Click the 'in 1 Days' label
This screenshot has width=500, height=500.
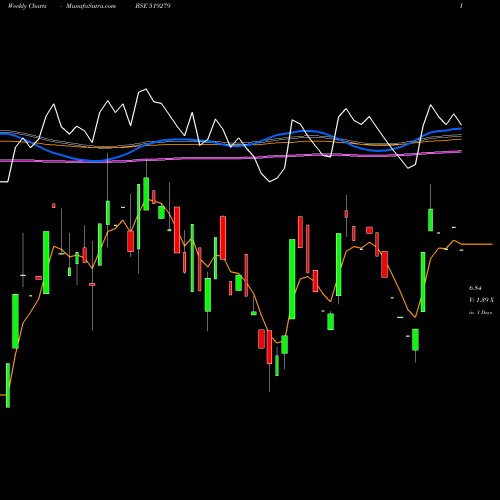pyautogui.click(x=480, y=313)
